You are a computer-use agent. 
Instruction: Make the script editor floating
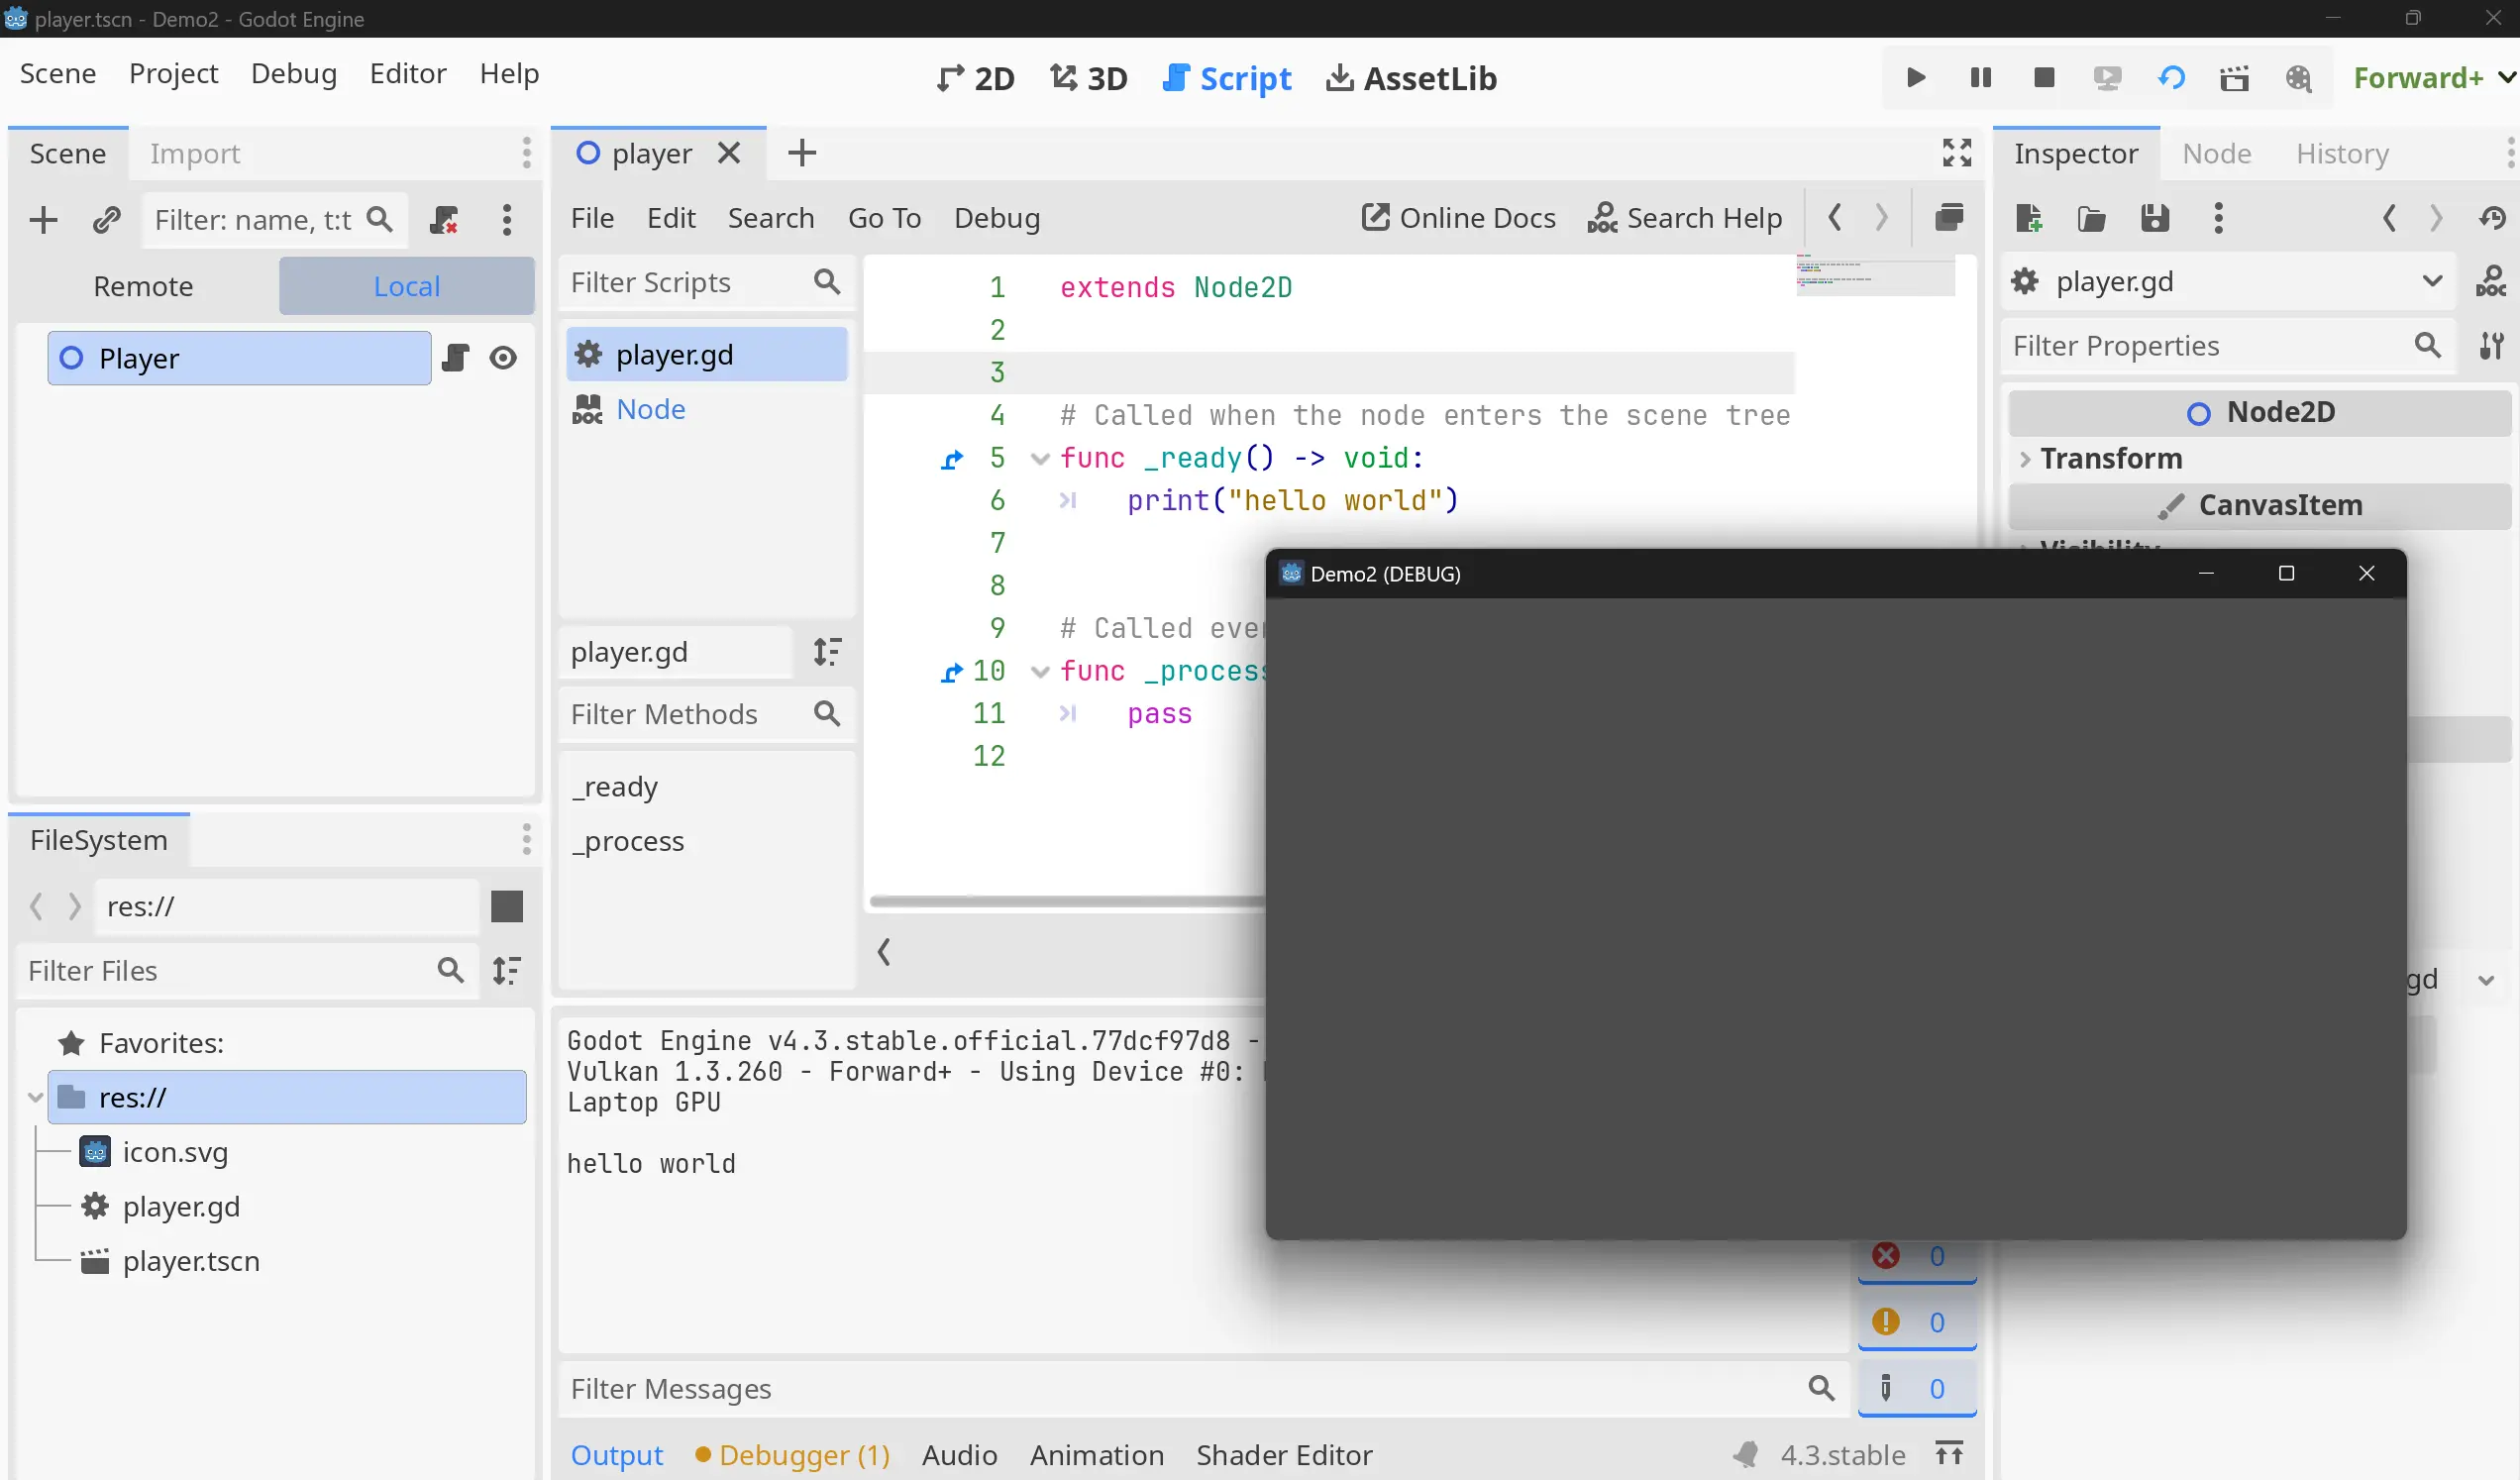pos(1949,218)
